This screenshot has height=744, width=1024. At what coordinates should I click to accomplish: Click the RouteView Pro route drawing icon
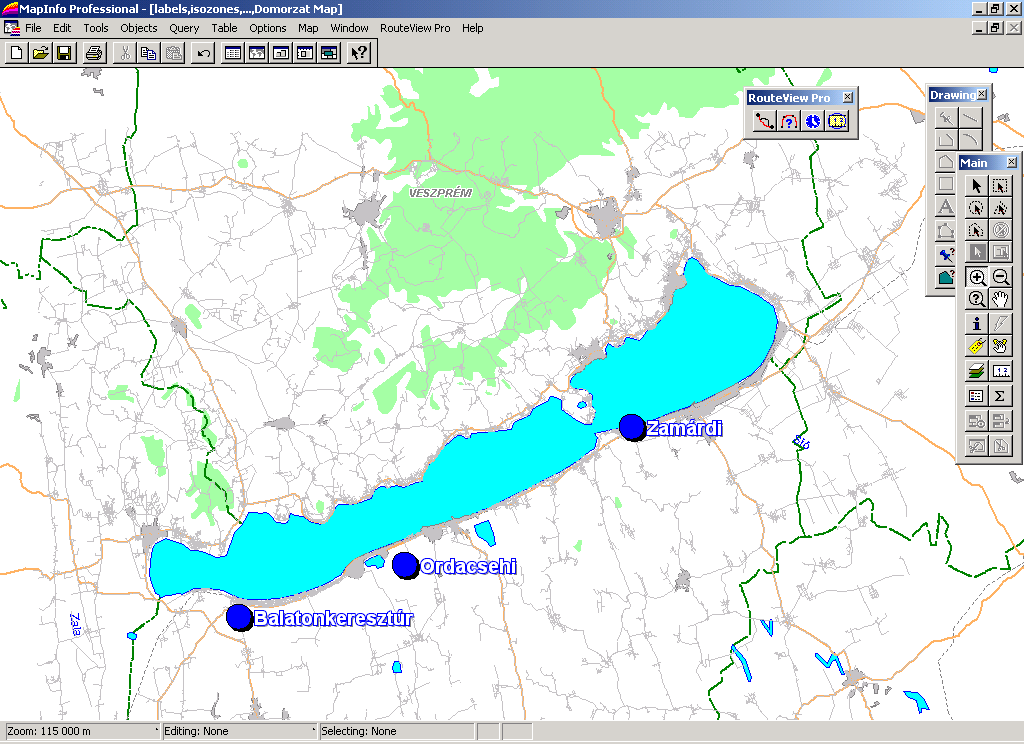click(x=765, y=121)
